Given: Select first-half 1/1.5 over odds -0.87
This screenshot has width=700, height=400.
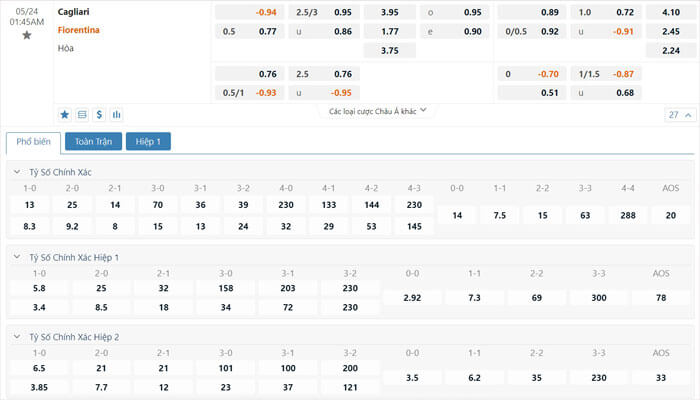Looking at the screenshot, I should click(606, 74).
